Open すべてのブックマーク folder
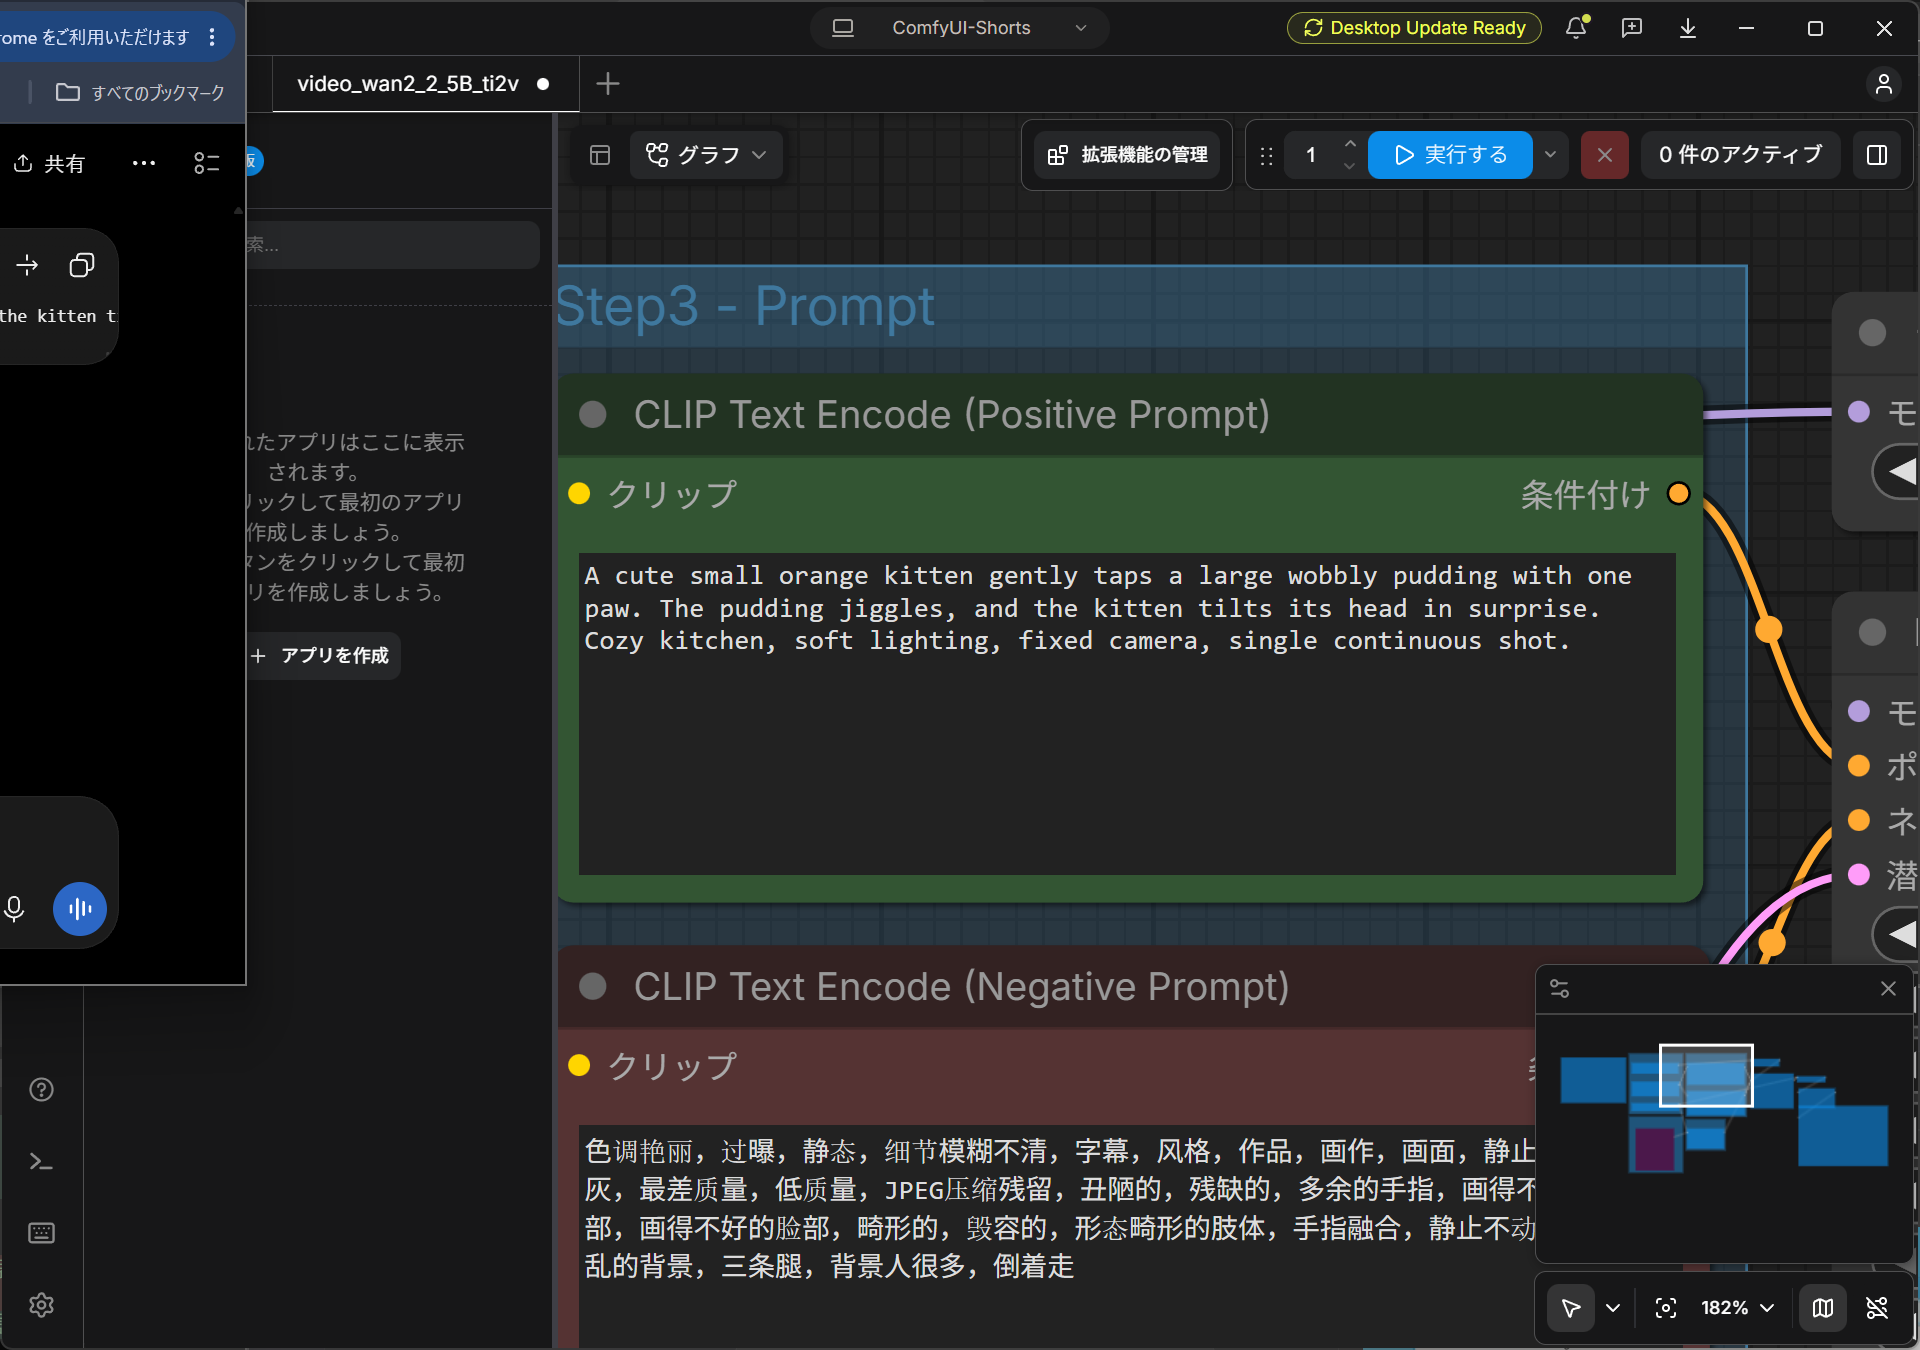 (140, 93)
